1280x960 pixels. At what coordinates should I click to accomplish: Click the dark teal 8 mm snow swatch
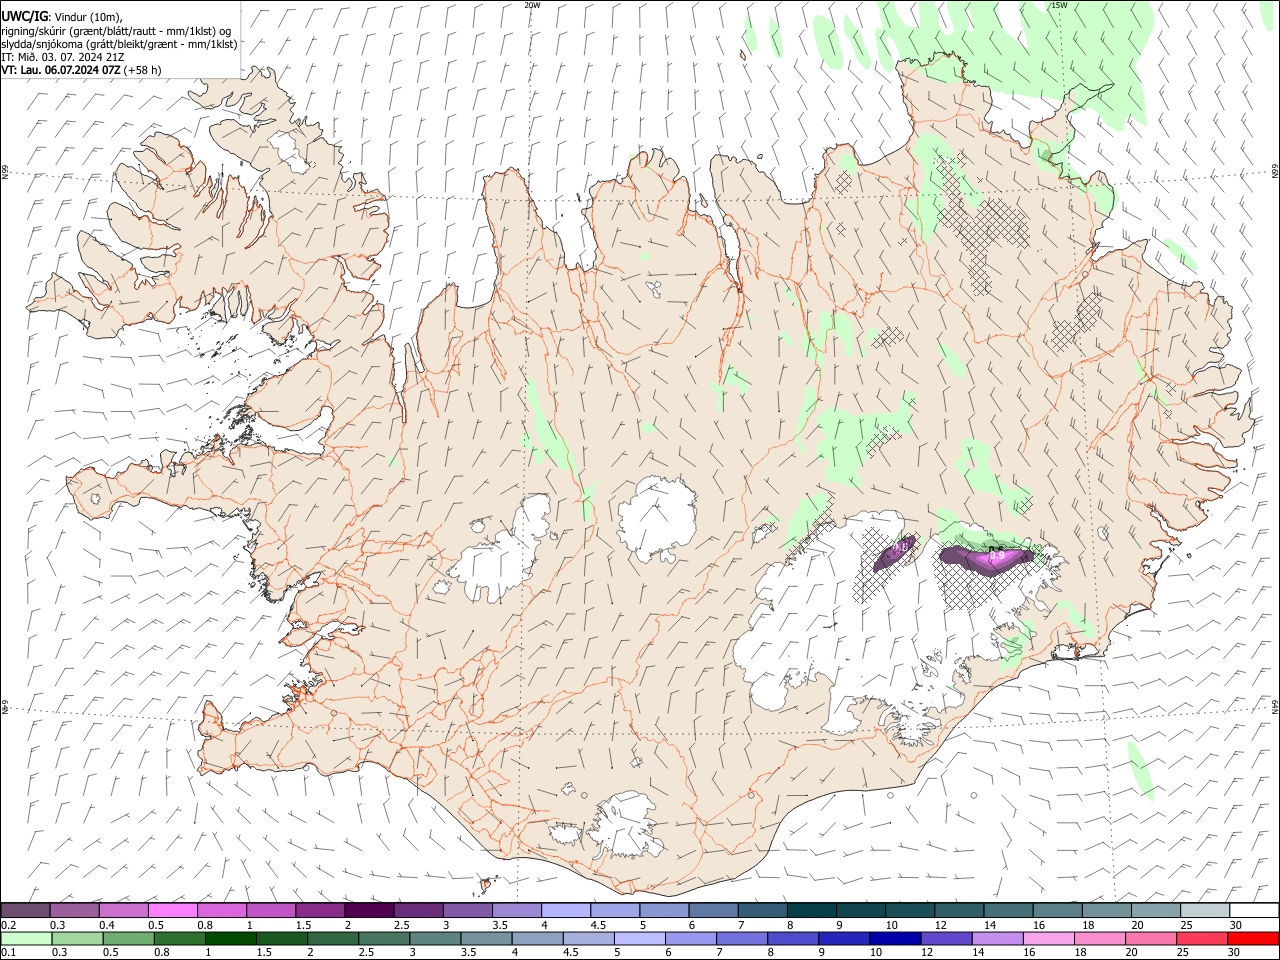tap(812, 910)
